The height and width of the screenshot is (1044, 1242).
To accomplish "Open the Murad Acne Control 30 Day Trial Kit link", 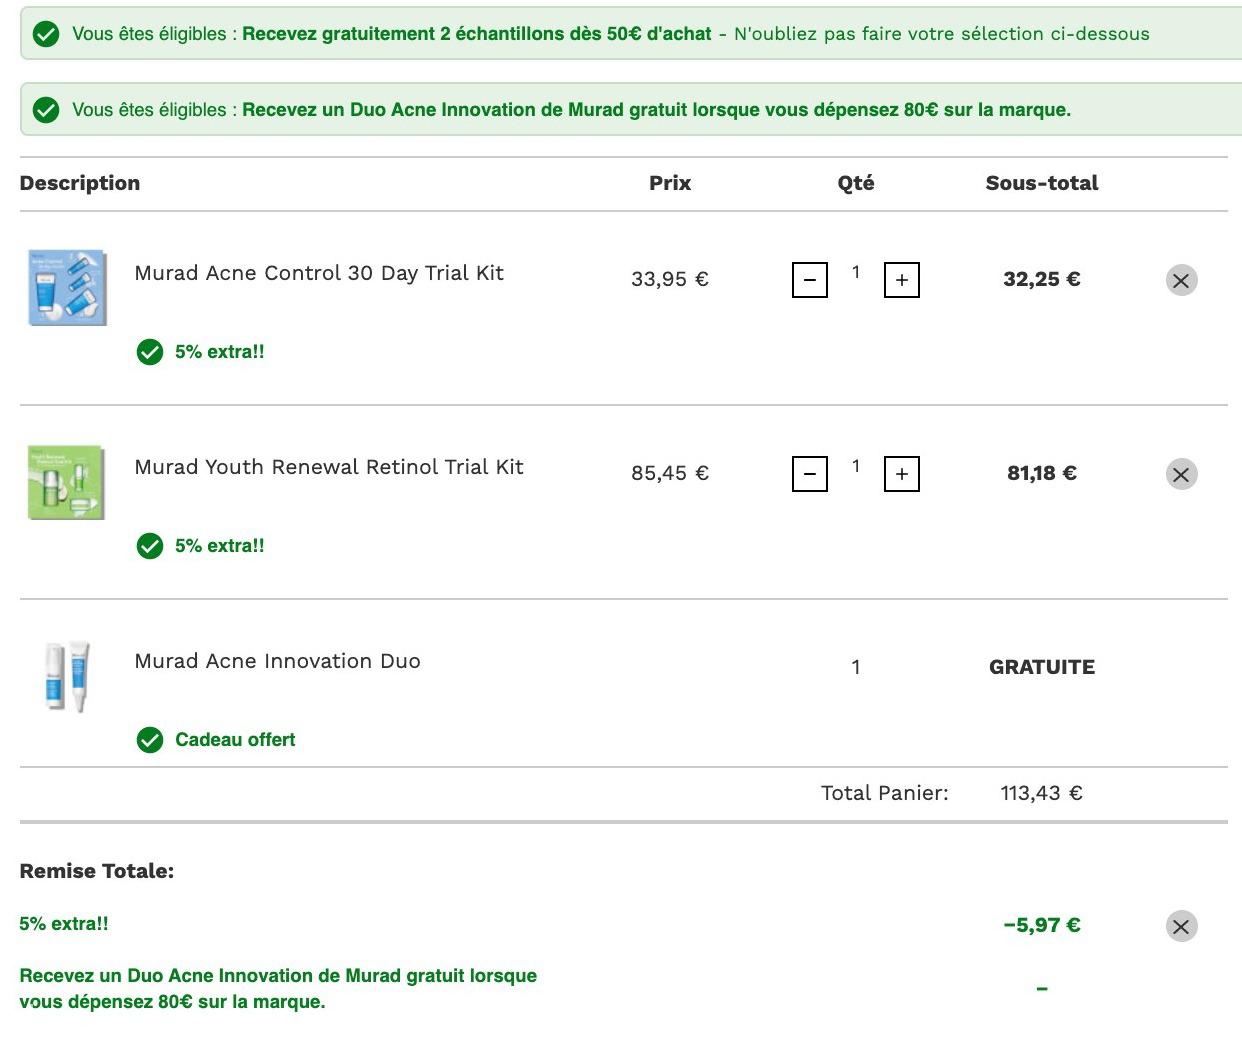I will 319,273.
